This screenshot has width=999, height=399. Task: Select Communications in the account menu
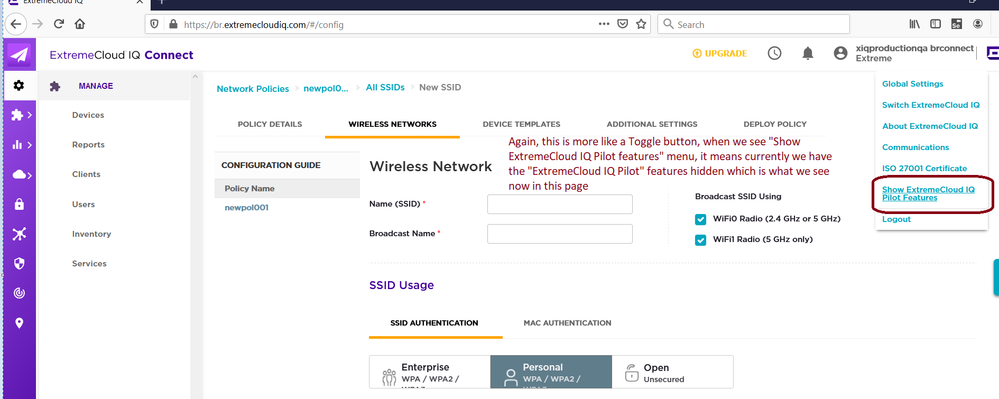[916, 147]
